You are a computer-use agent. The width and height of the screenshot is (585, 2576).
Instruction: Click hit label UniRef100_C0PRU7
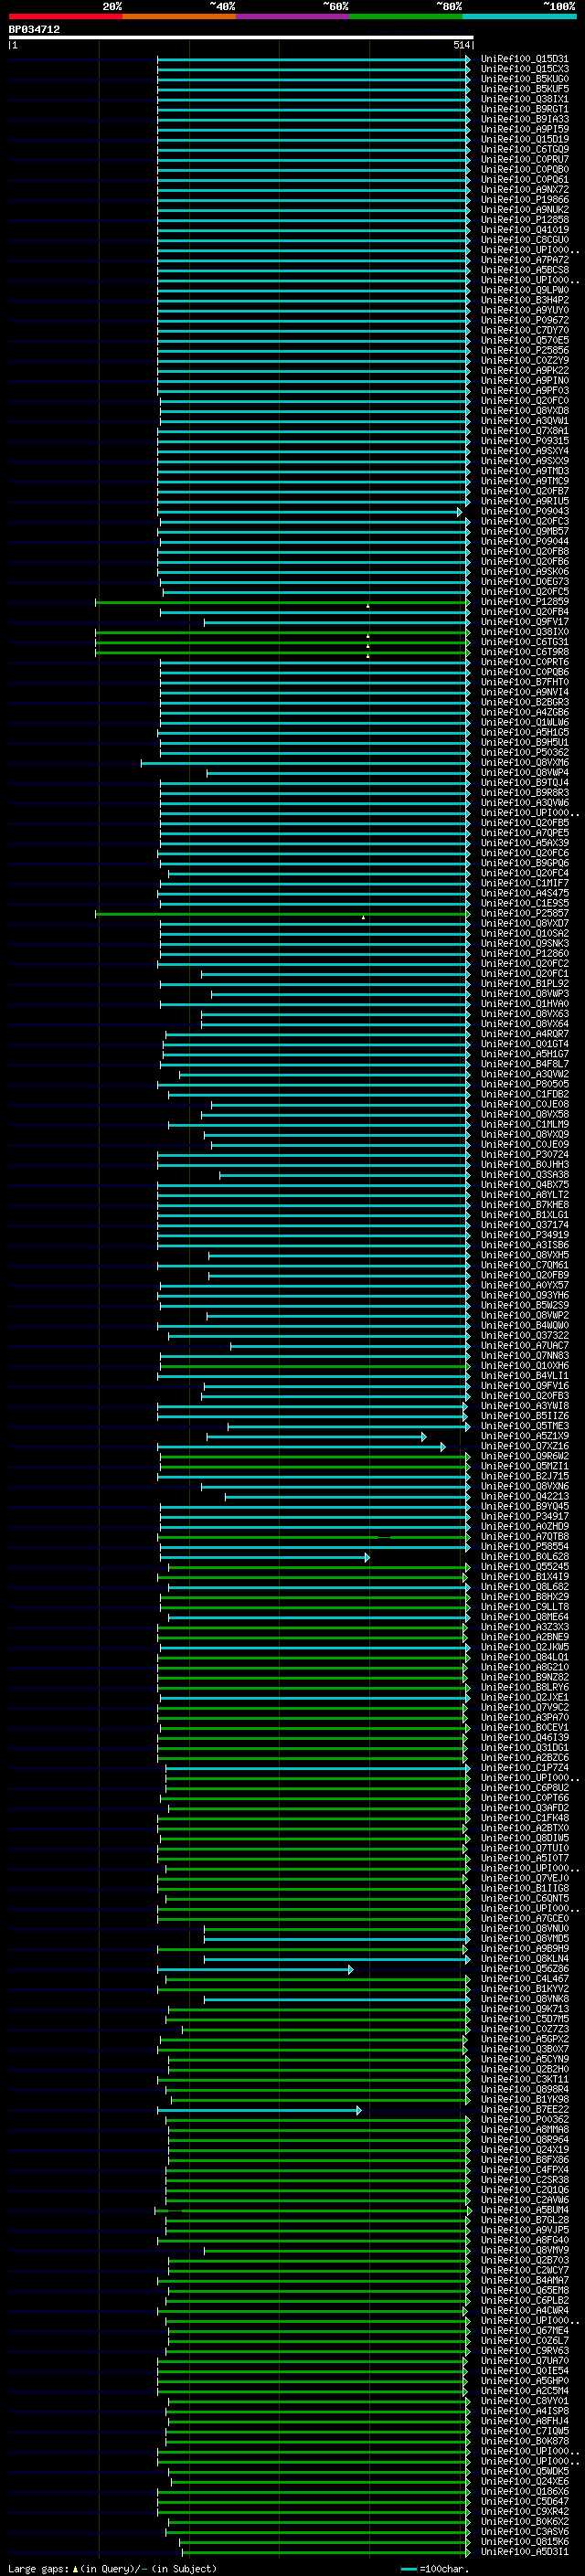(524, 159)
